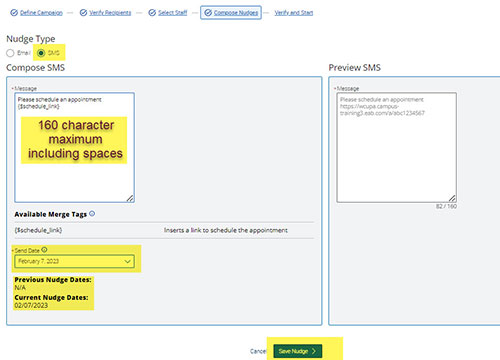Viewport: 500px width, 360px height.
Task: Open Available Merge Tags info icon
Action: point(92,214)
